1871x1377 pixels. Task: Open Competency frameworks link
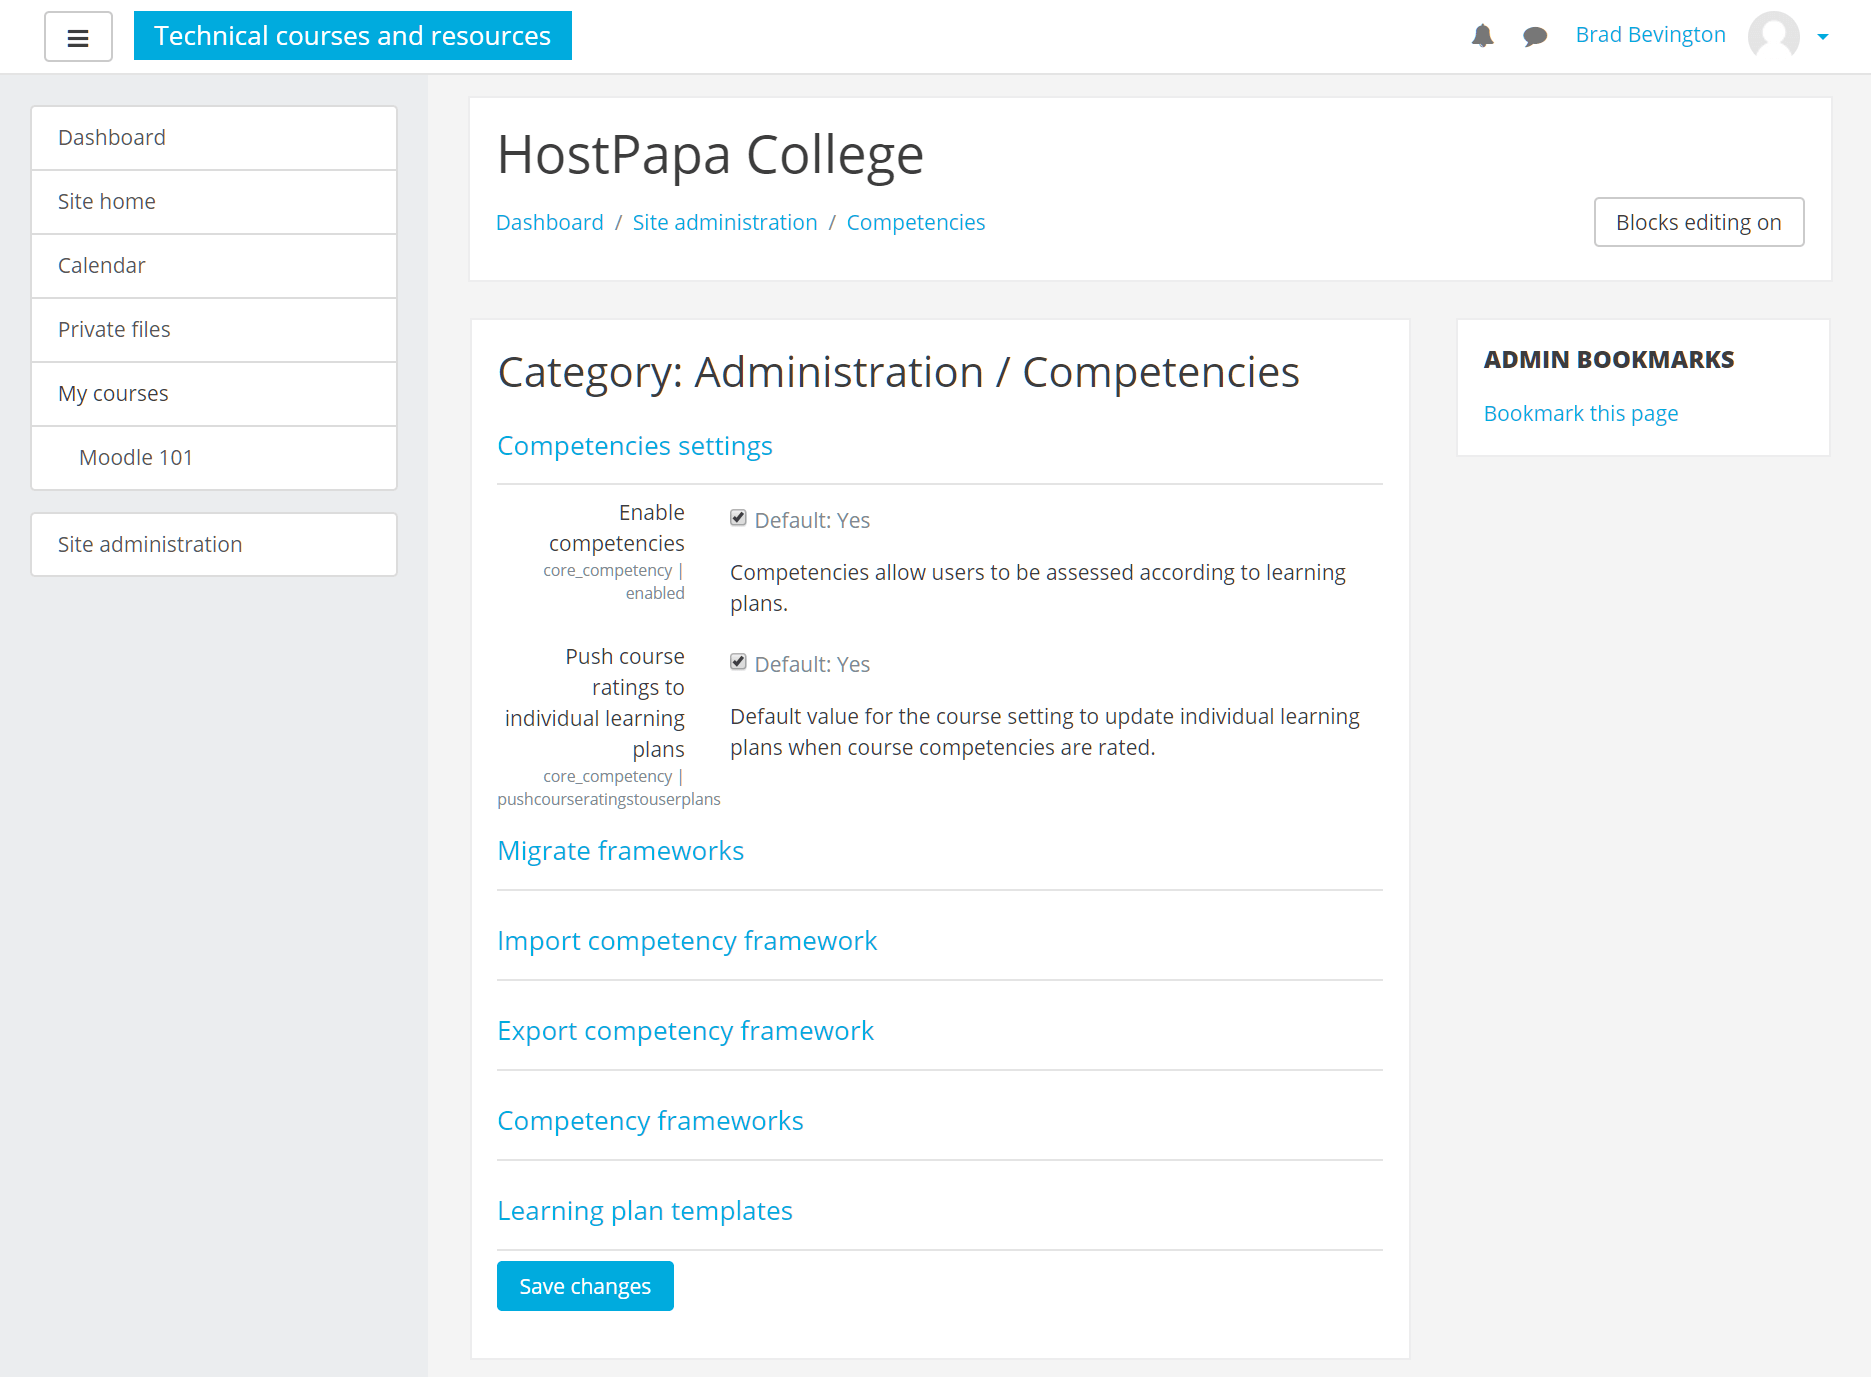[651, 1121]
